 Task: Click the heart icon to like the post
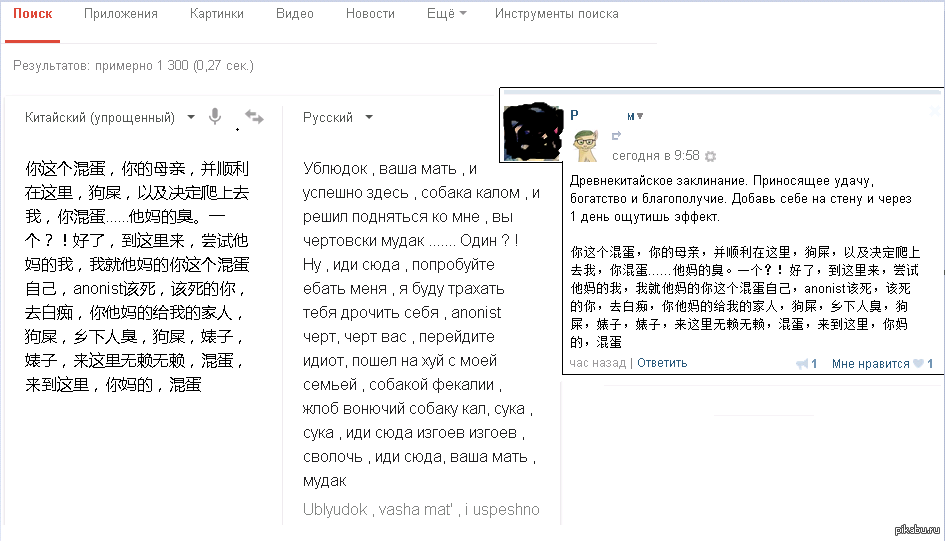[919, 364]
